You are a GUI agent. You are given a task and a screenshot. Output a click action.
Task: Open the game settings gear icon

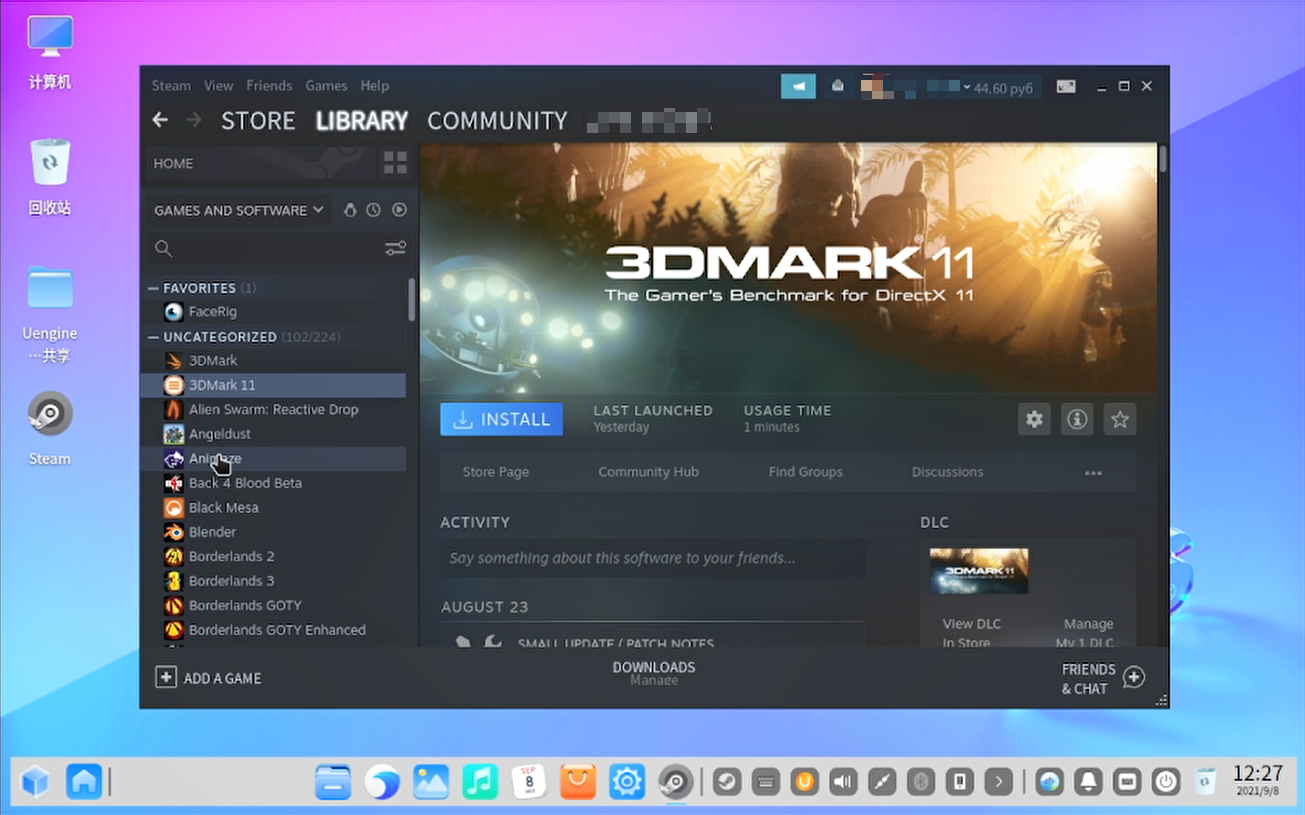point(1034,419)
